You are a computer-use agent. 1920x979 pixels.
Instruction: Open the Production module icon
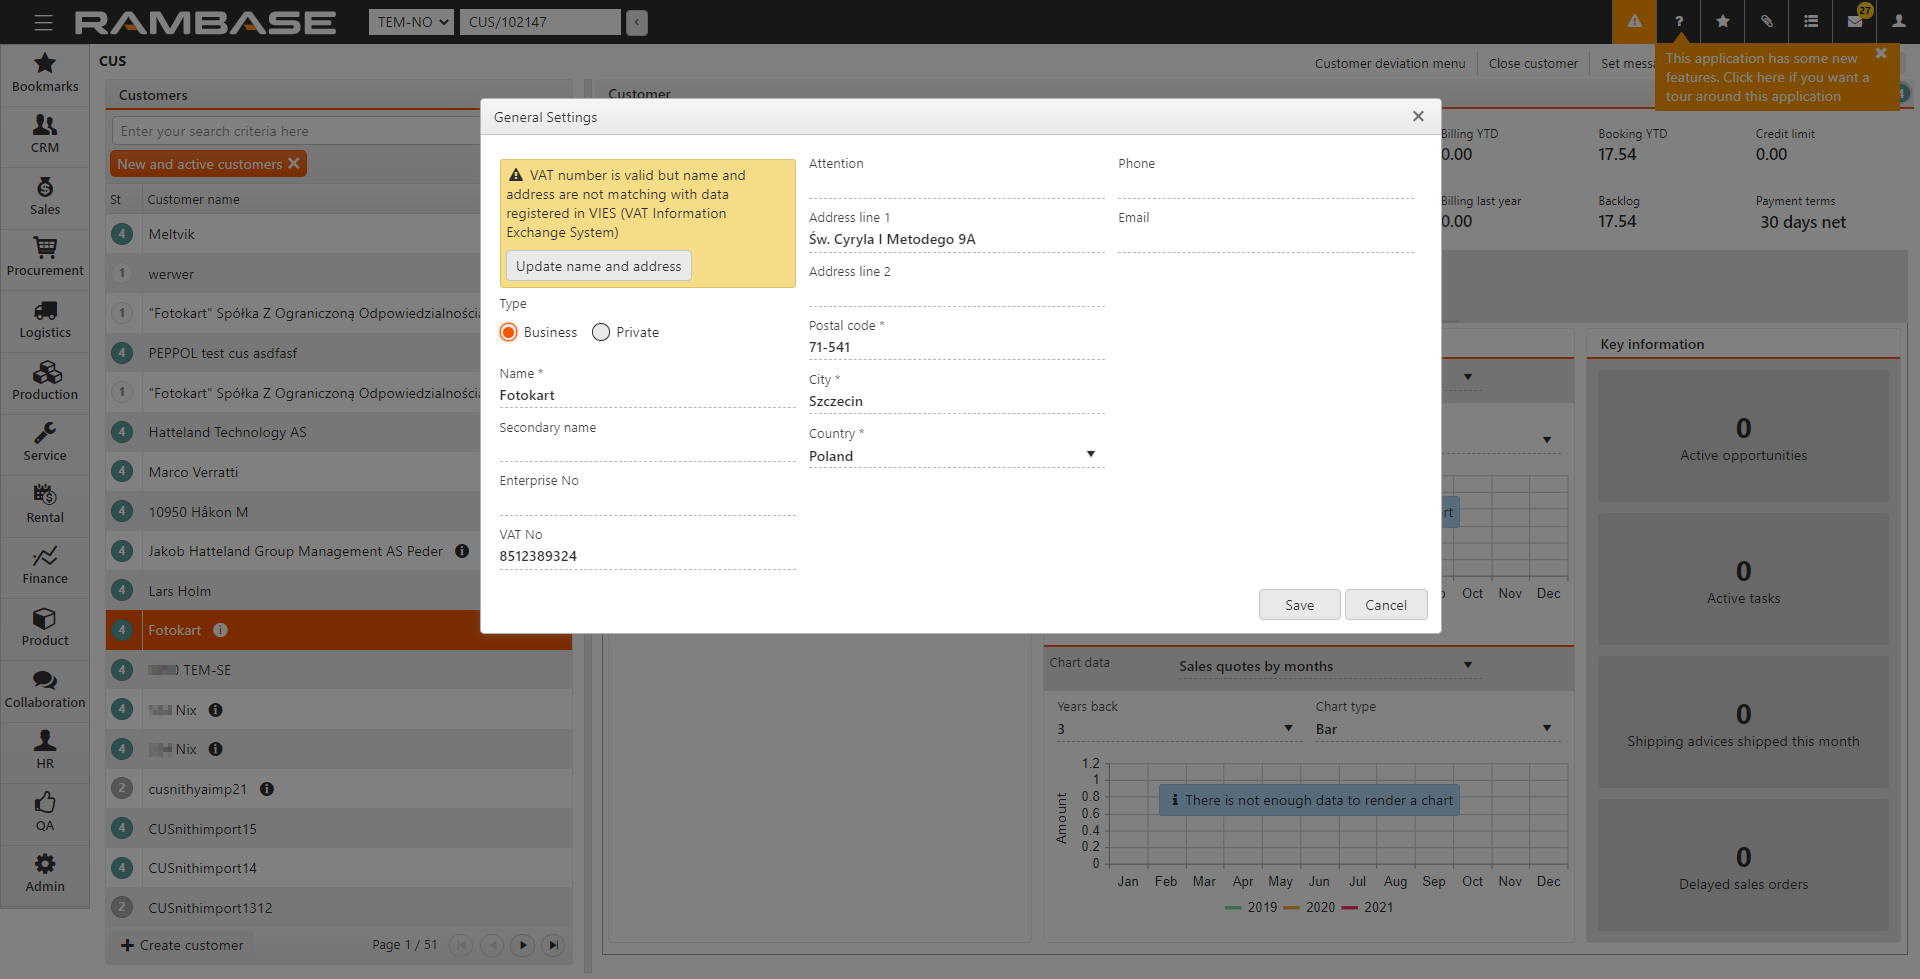(45, 373)
